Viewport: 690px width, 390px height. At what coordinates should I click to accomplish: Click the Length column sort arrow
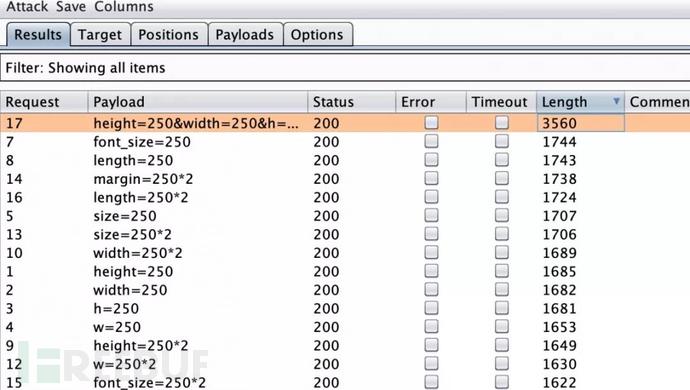(617, 101)
